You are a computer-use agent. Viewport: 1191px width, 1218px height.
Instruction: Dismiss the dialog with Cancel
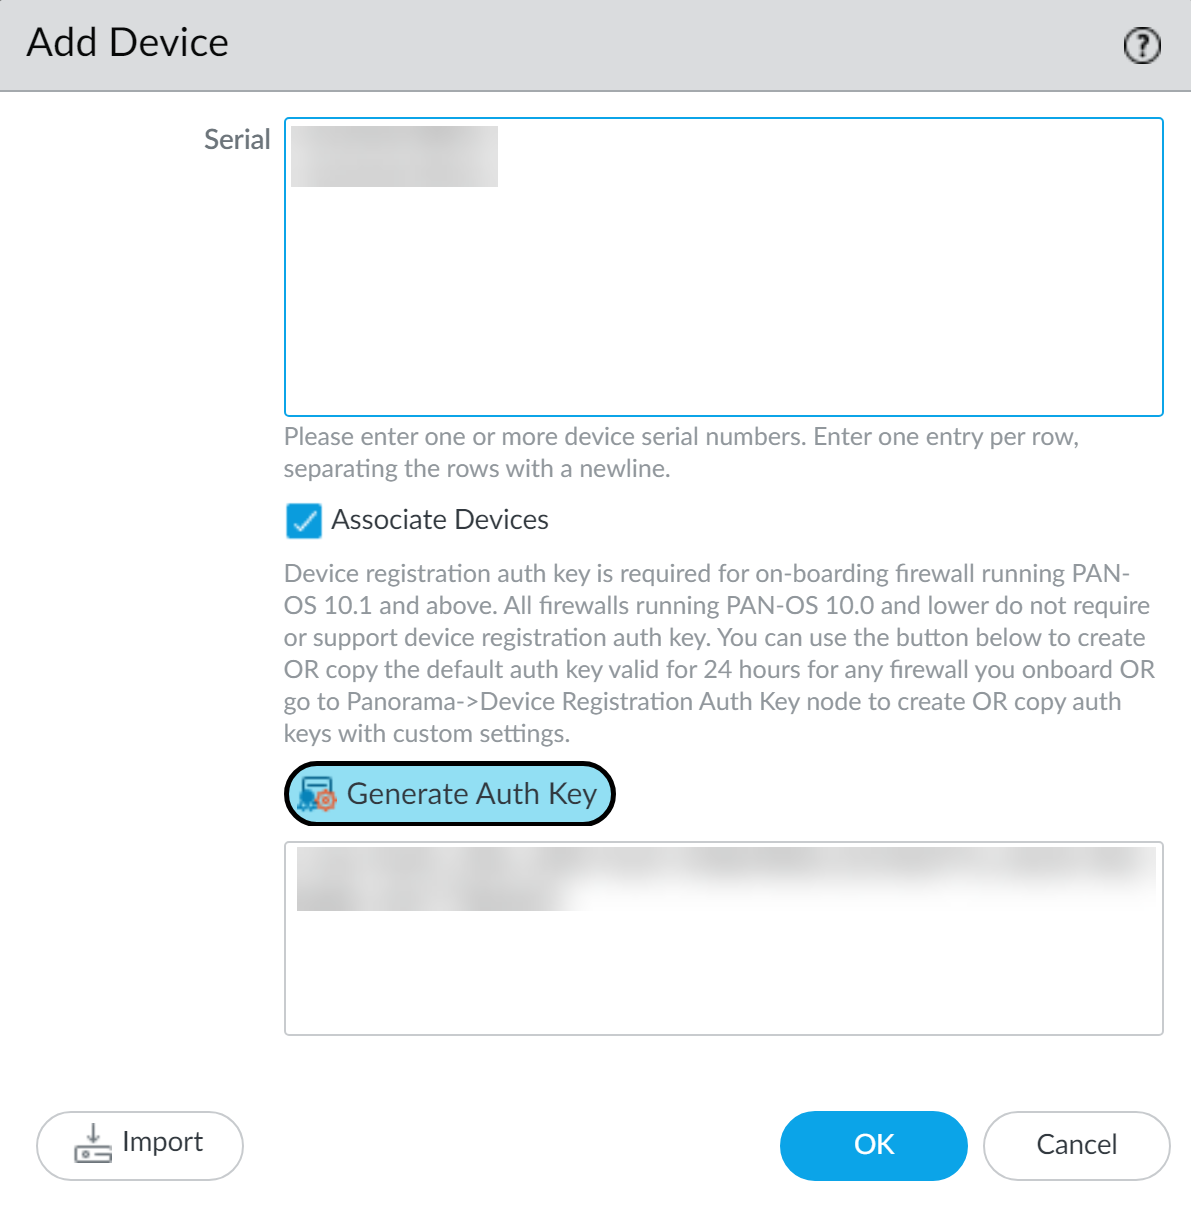coord(1076,1145)
